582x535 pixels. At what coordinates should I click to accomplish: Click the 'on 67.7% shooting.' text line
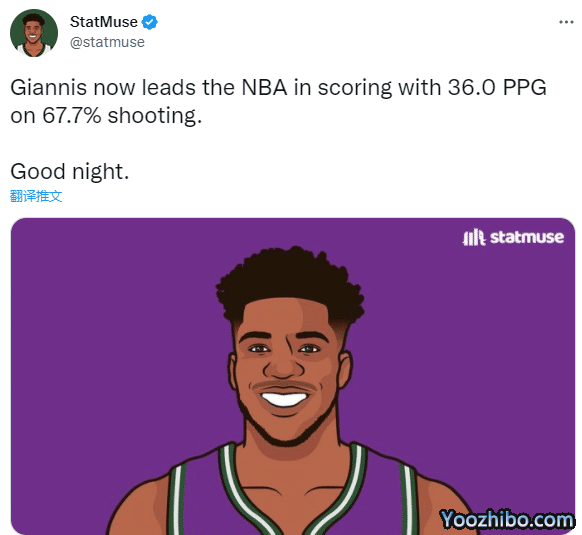tap(106, 115)
